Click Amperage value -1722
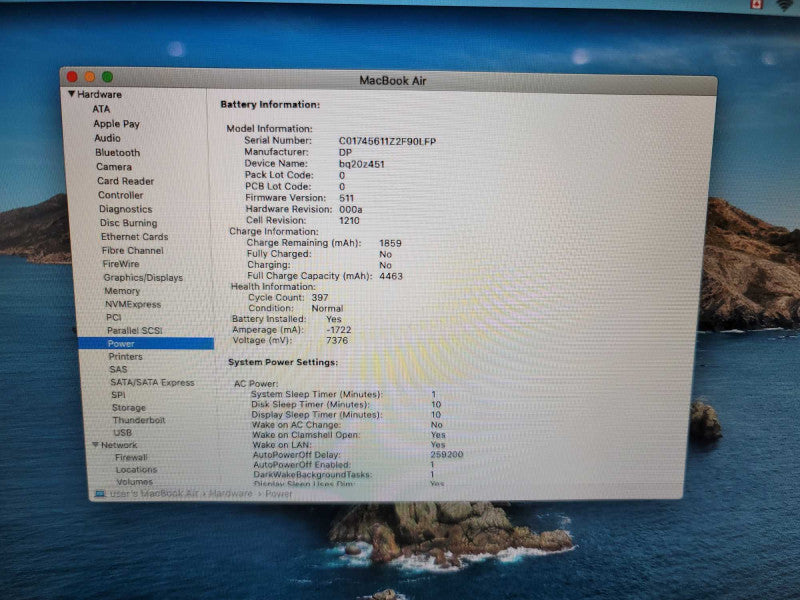The image size is (800, 600). pyautogui.click(x=338, y=330)
